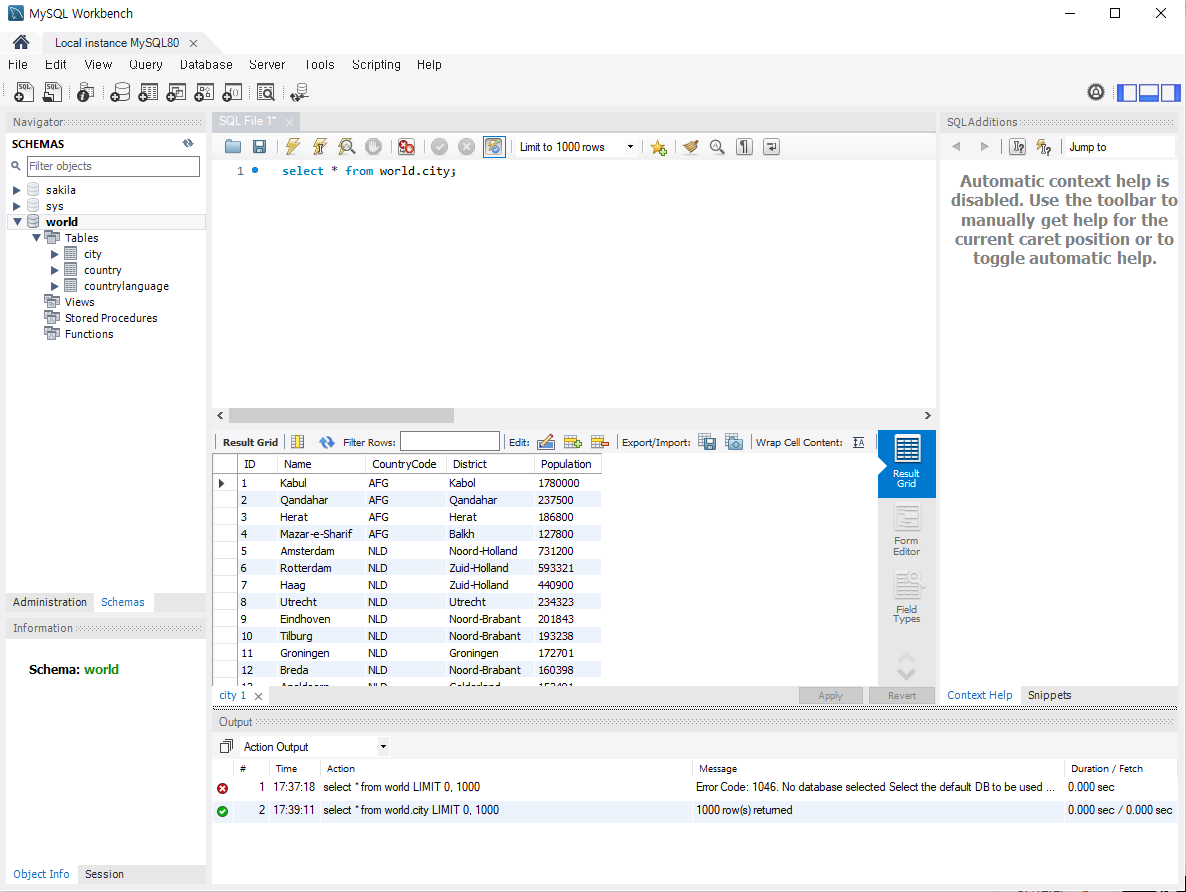Screen dimensions: 1186x892
Task: Open a script file in the editor
Action: click(x=233, y=147)
